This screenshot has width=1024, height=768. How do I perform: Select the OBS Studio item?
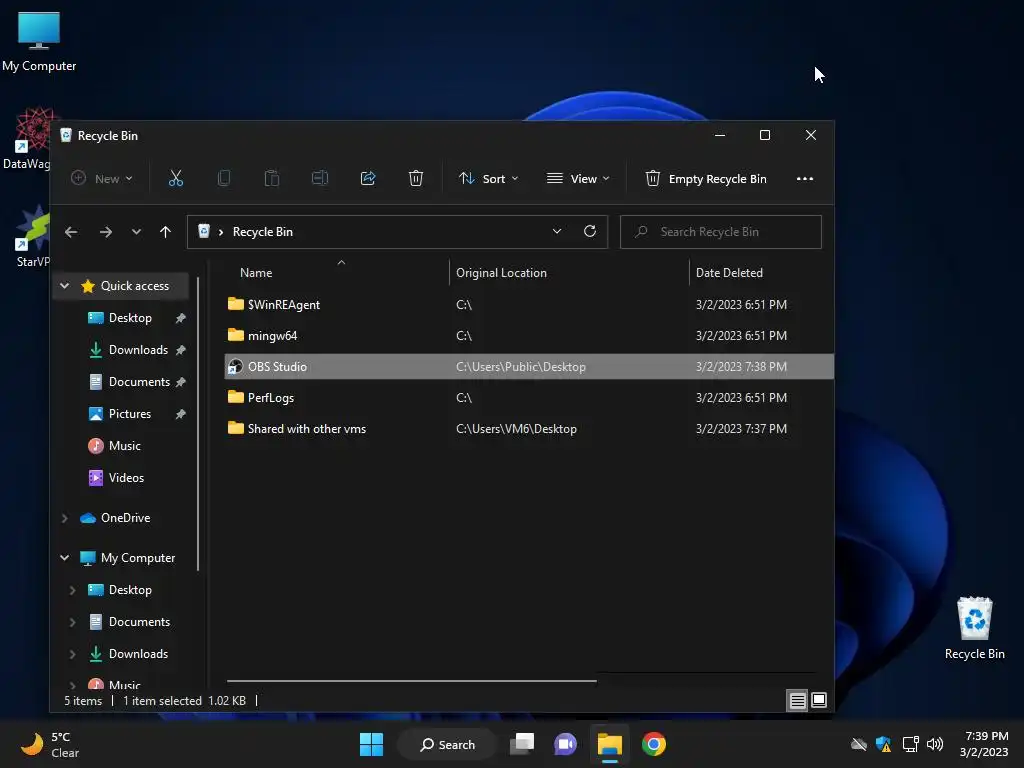coord(529,366)
